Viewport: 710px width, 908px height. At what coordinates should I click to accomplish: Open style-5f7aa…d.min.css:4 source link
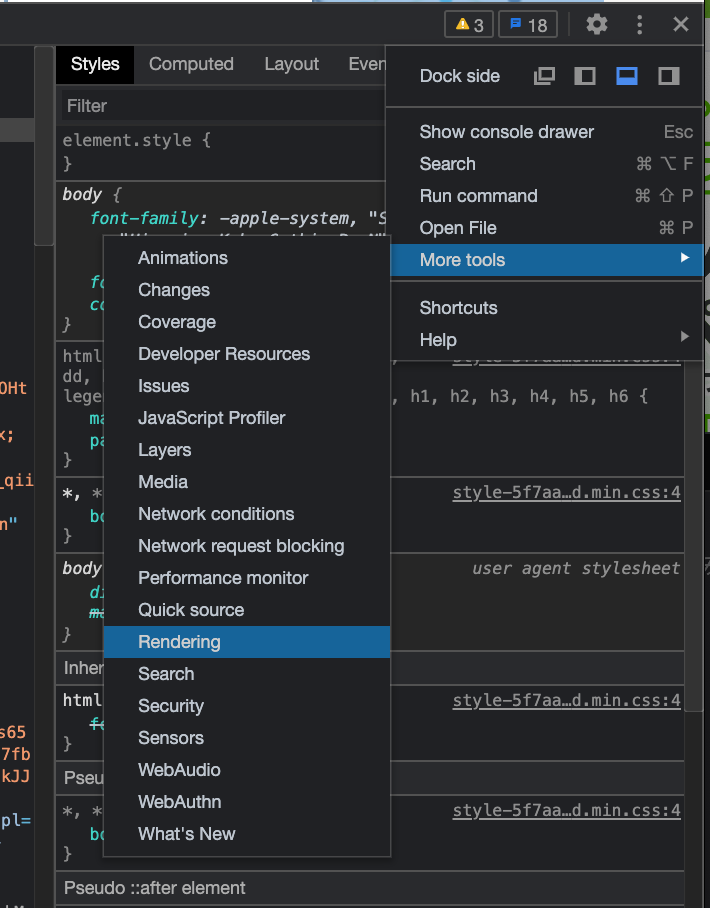pos(566,492)
